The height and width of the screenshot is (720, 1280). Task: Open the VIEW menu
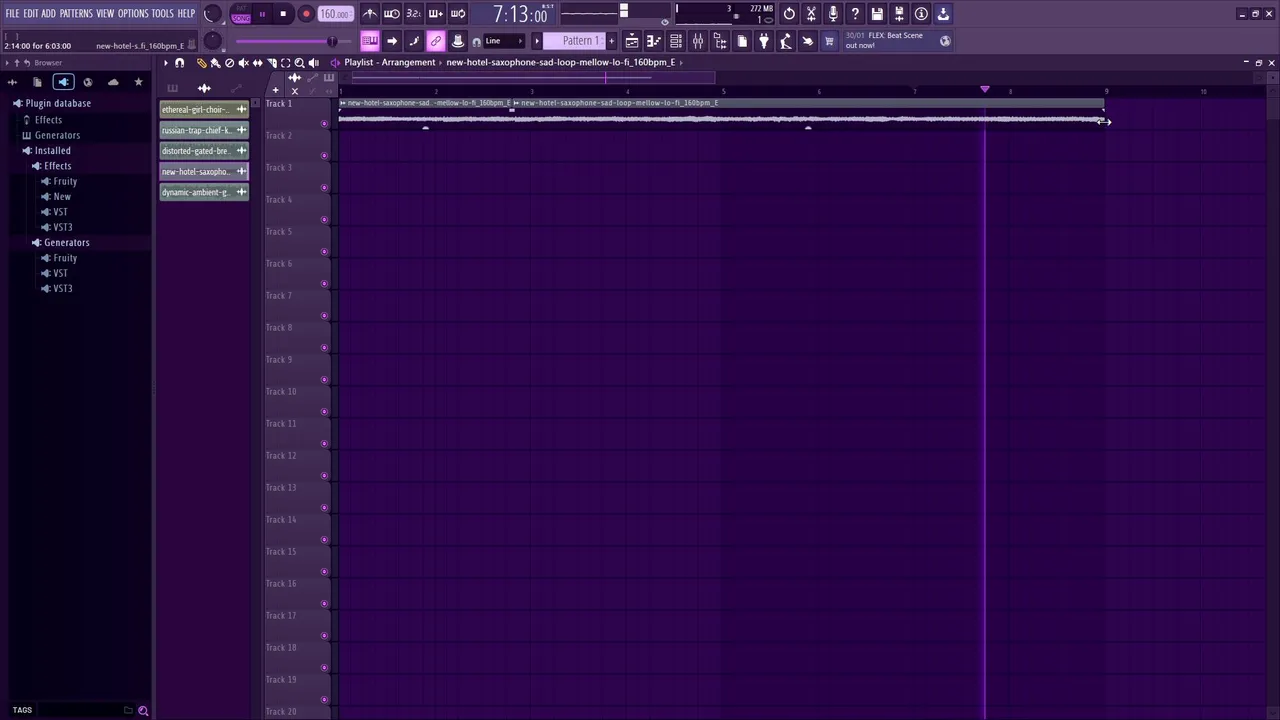click(x=105, y=14)
